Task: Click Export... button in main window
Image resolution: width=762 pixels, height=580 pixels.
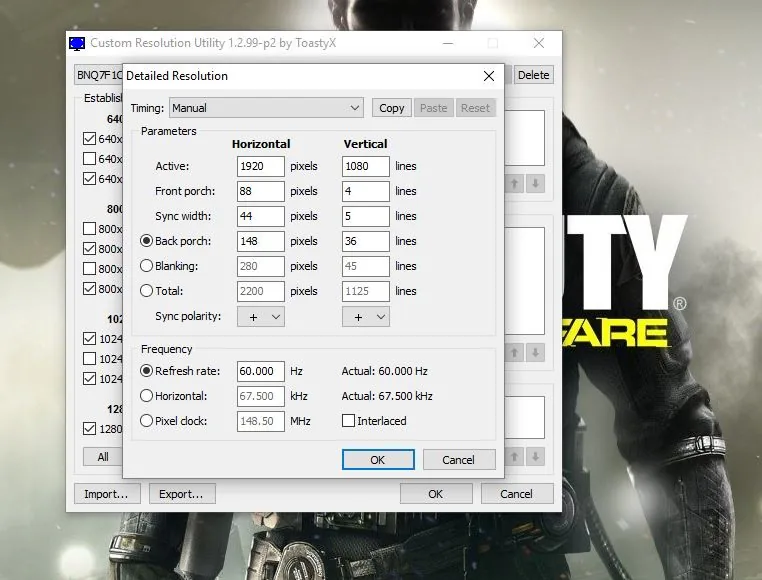Action: click(x=182, y=494)
